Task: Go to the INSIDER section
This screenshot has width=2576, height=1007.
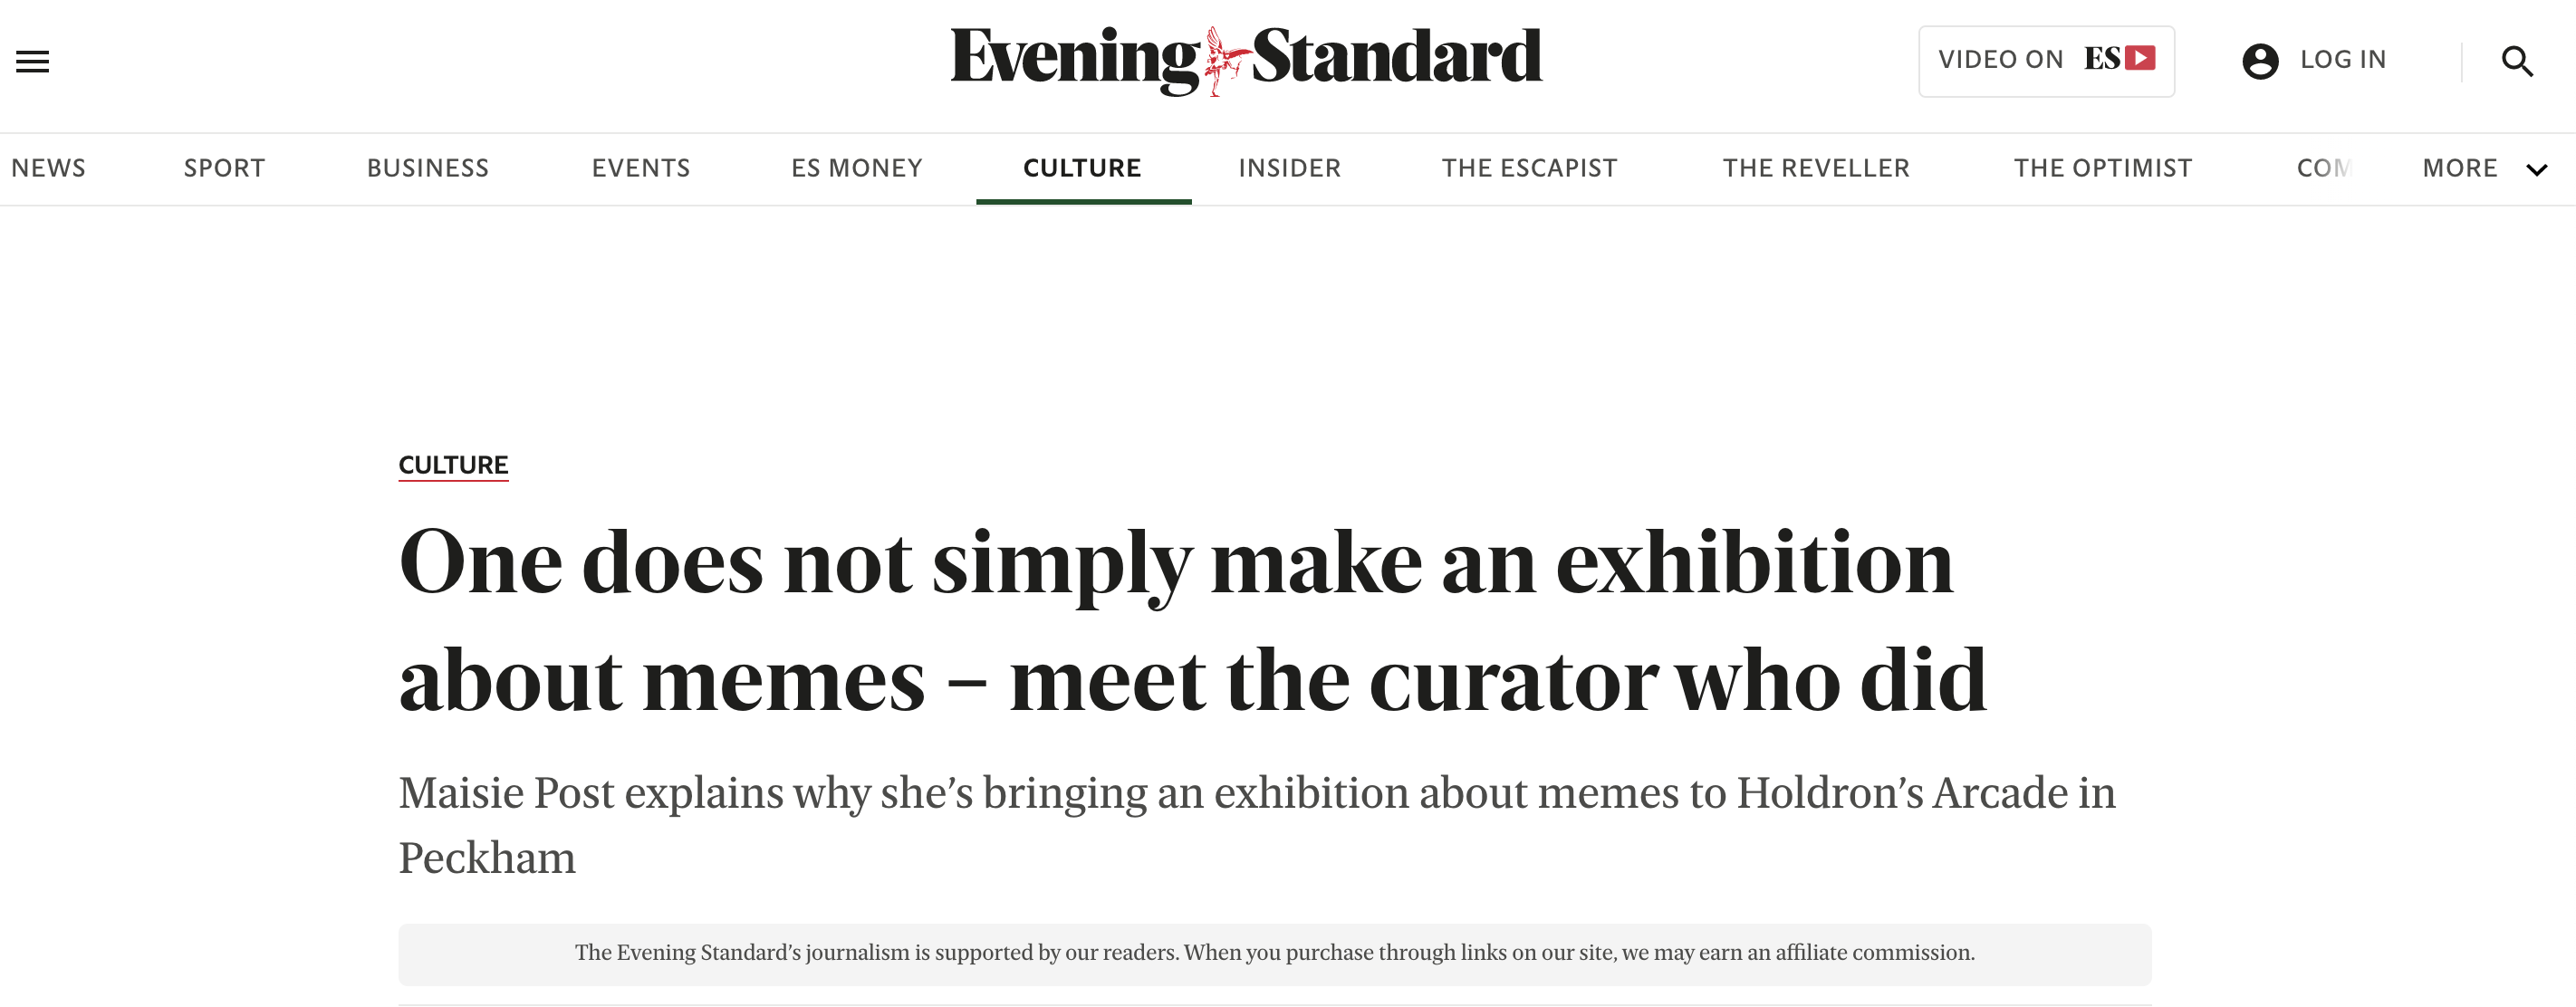Action: coord(1289,168)
